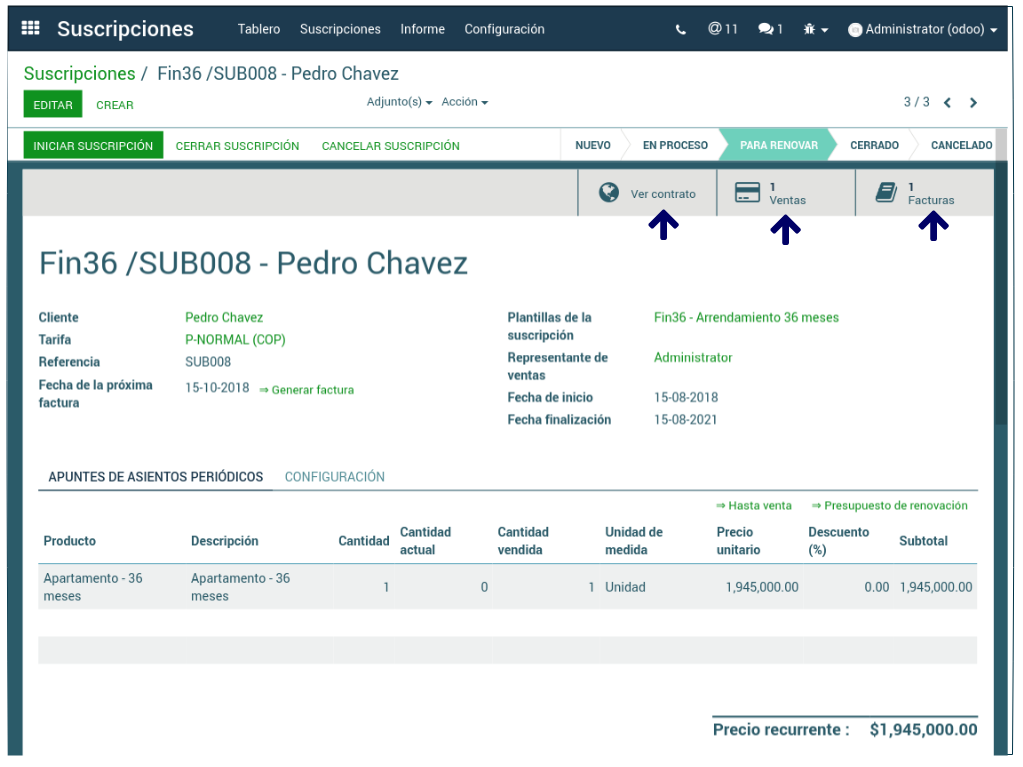Screen dimensions: 1023x767
Task: Expand the Adjunto(s) dropdown
Action: click(399, 102)
